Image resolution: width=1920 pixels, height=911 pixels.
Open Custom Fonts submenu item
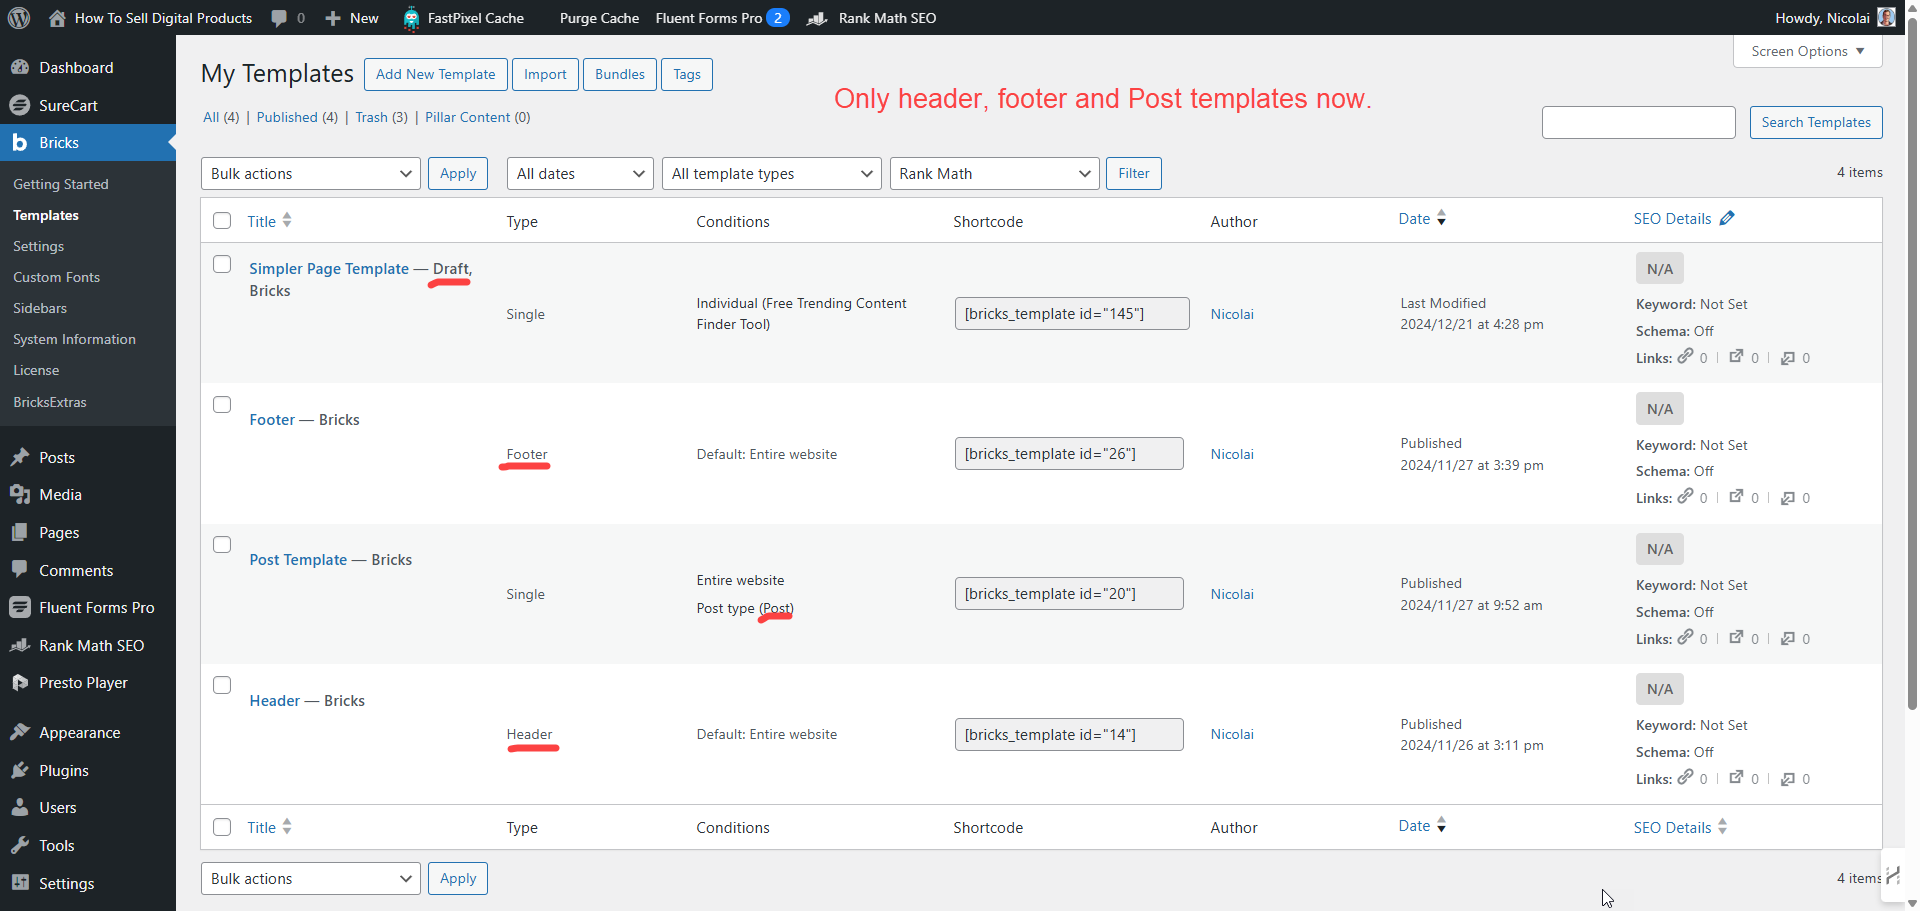(57, 277)
